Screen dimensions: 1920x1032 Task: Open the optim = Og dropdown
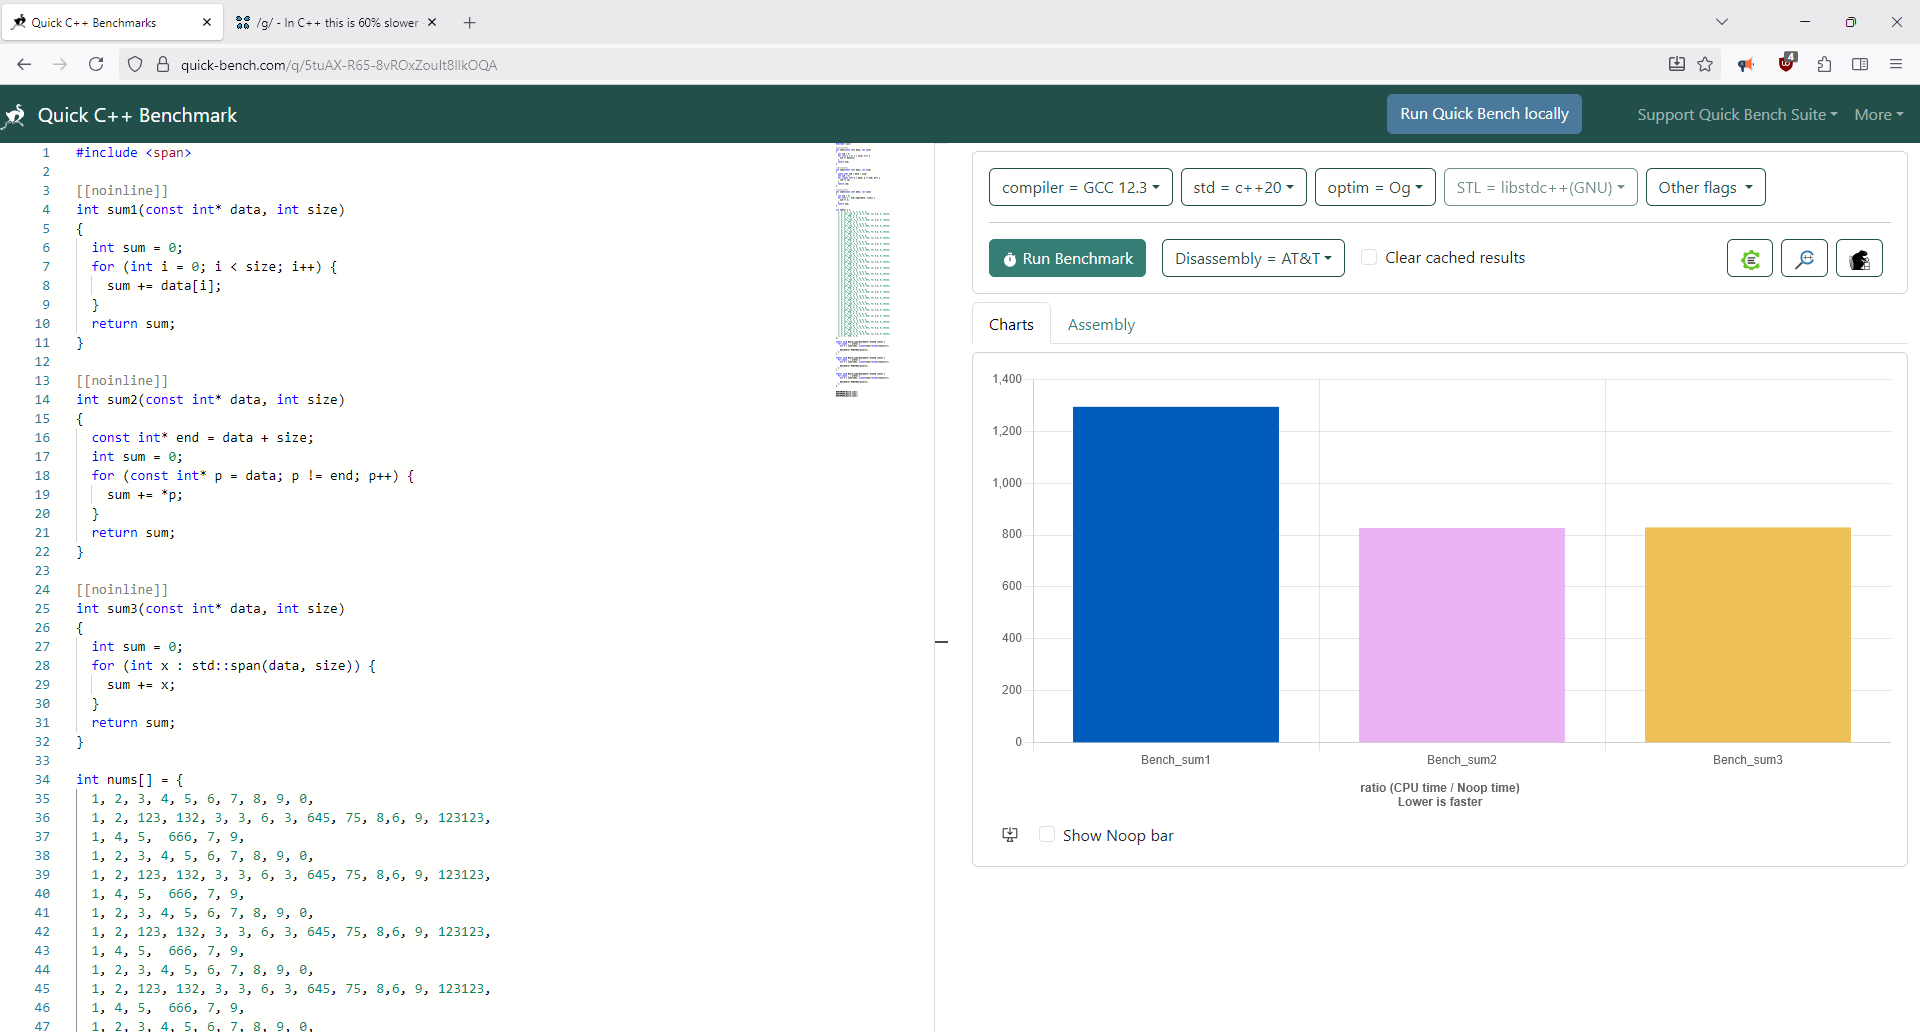pyautogui.click(x=1374, y=187)
